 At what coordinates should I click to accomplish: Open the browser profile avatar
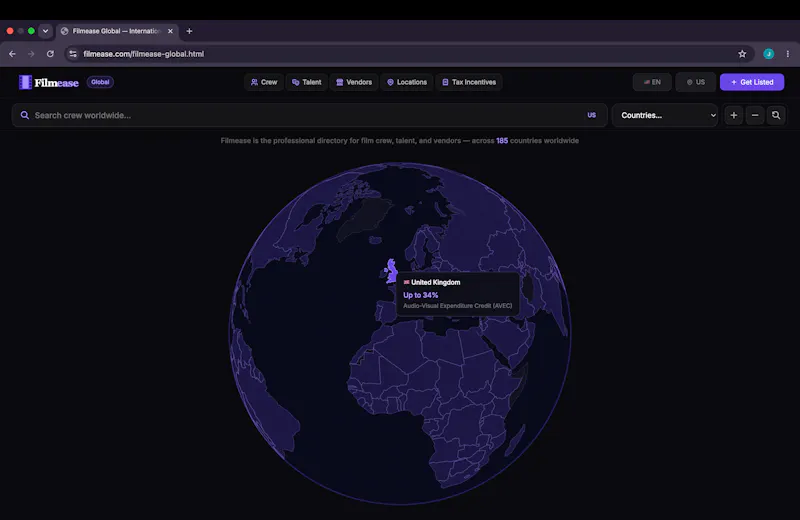pyautogui.click(x=768, y=54)
